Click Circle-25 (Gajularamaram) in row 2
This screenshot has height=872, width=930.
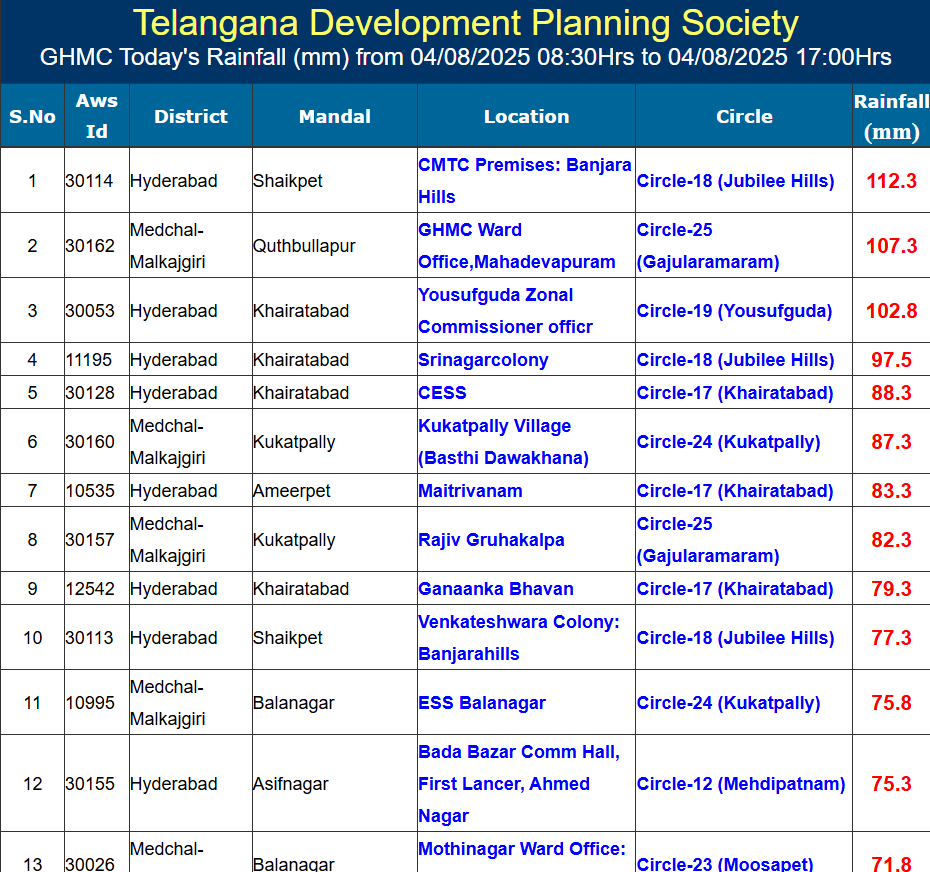pos(708,246)
